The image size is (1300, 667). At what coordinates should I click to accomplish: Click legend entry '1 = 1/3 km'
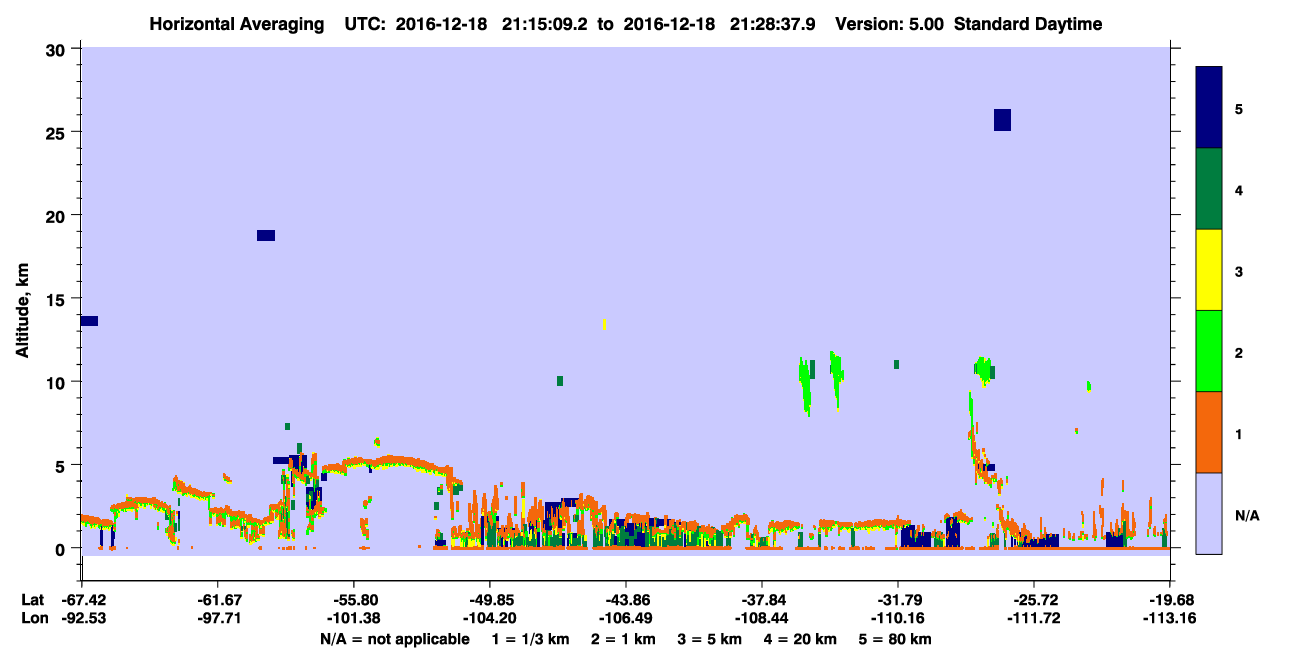pos(530,638)
